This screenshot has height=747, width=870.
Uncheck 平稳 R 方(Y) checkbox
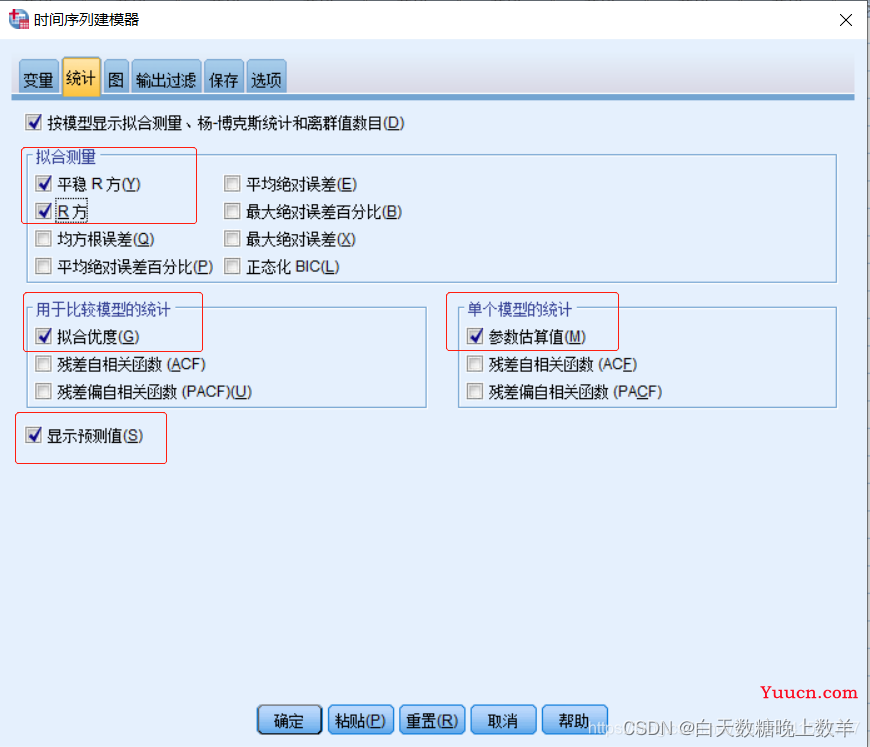(43, 184)
